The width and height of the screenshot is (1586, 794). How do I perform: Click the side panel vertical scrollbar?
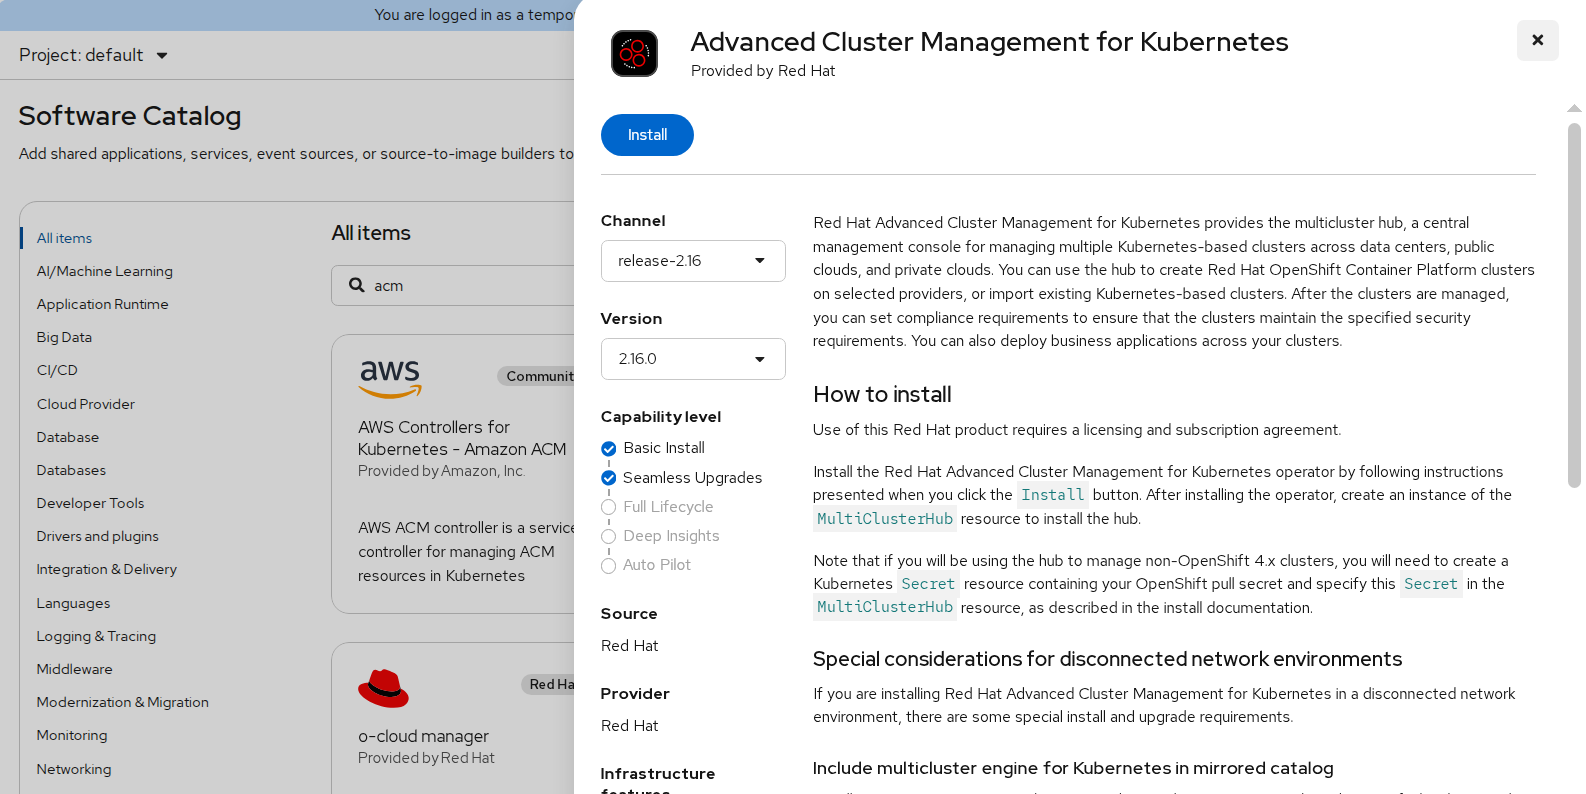pos(1574,300)
